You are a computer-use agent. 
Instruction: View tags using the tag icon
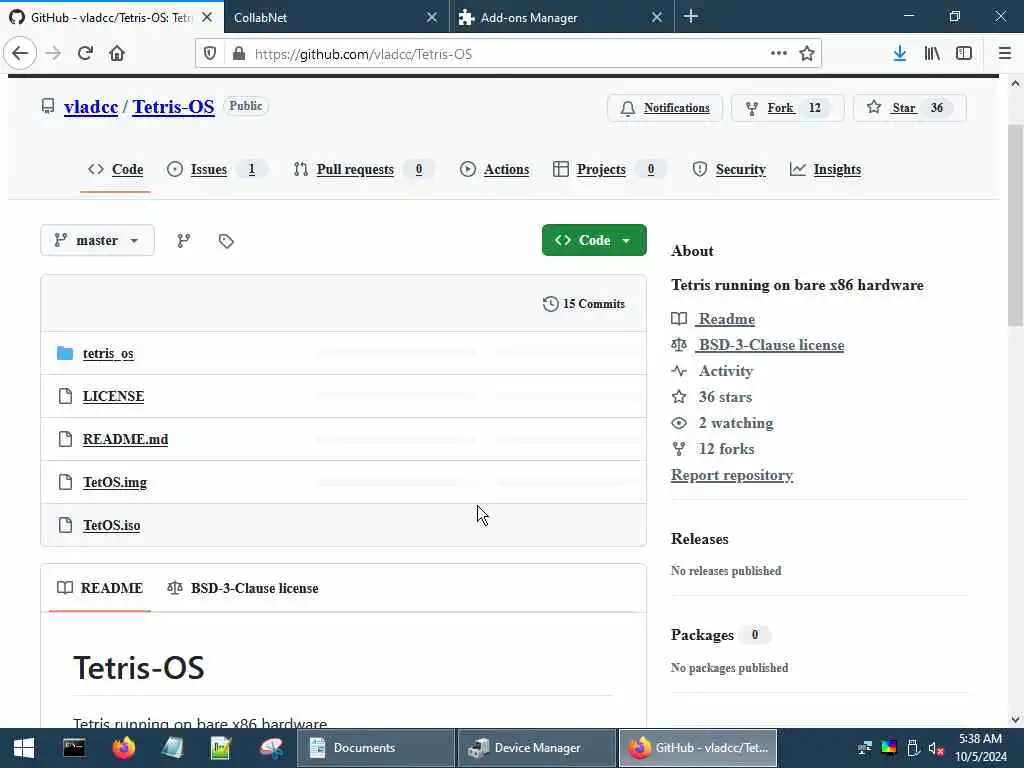click(226, 241)
